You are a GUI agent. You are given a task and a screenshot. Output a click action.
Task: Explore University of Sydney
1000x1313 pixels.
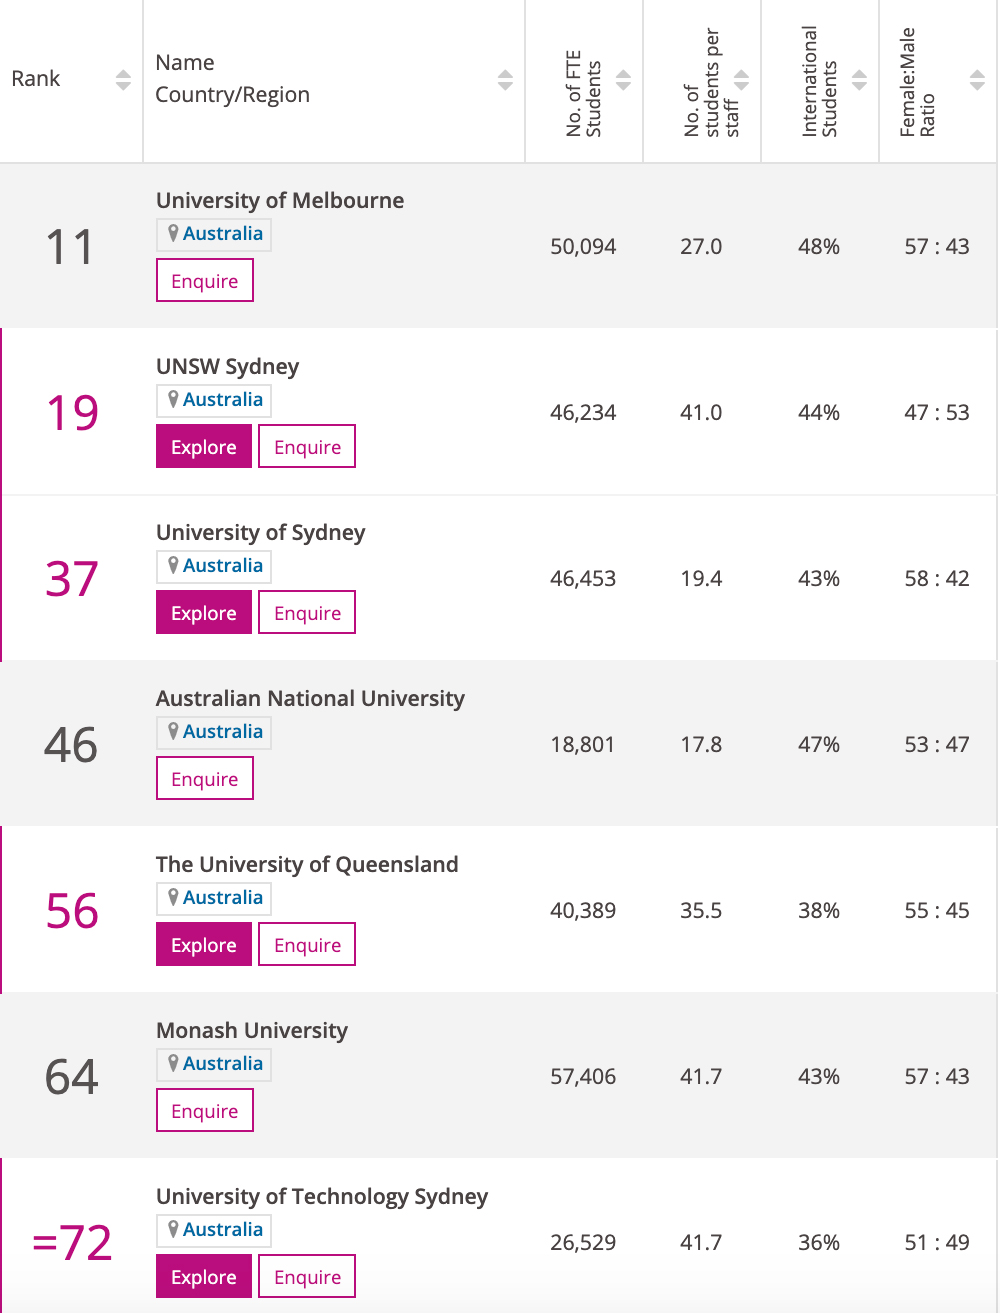click(x=204, y=613)
